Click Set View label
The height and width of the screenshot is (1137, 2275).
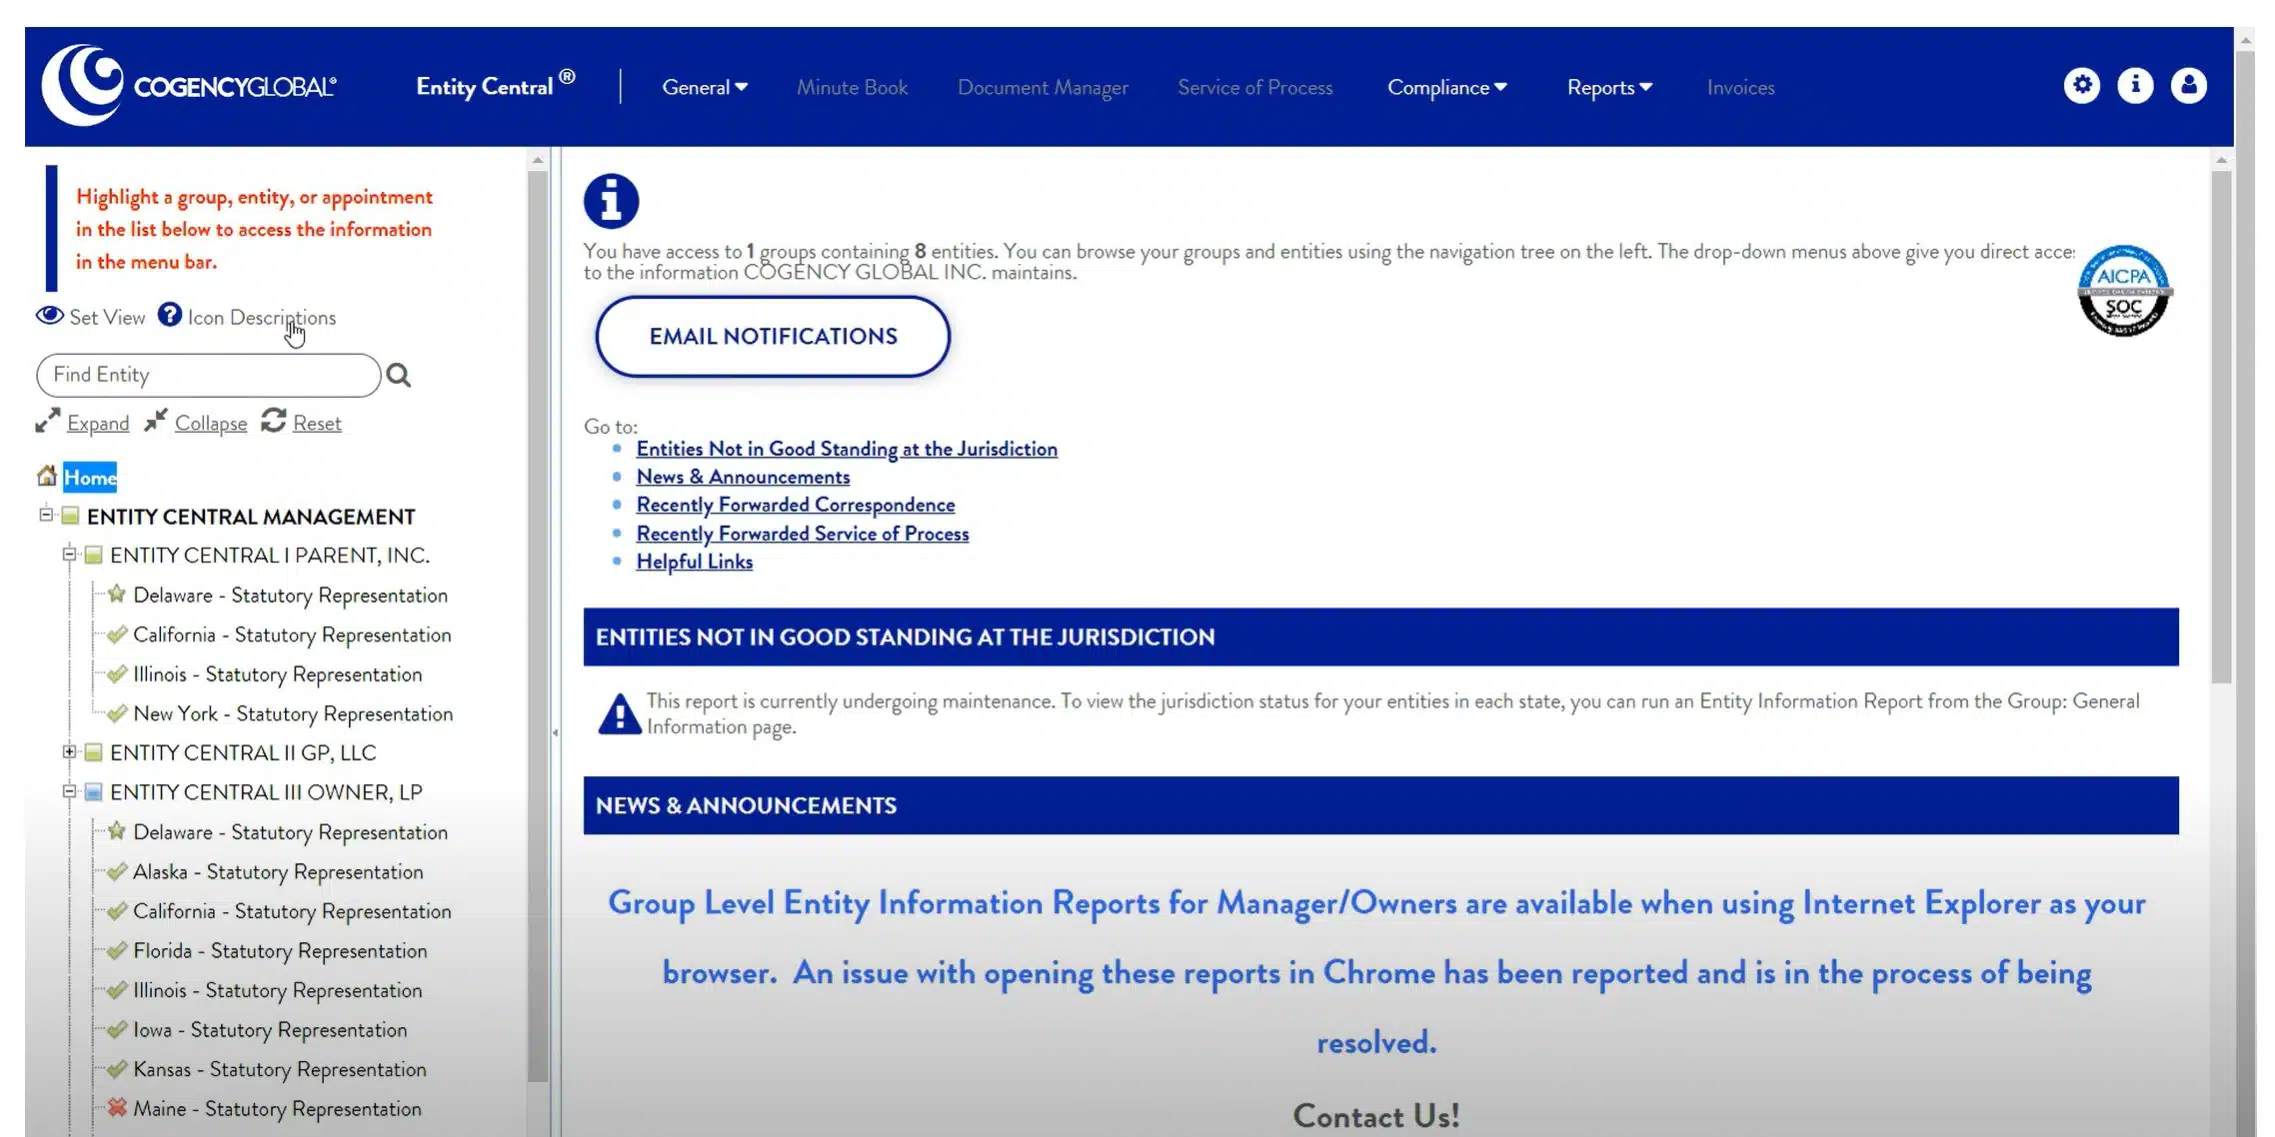pos(107,317)
